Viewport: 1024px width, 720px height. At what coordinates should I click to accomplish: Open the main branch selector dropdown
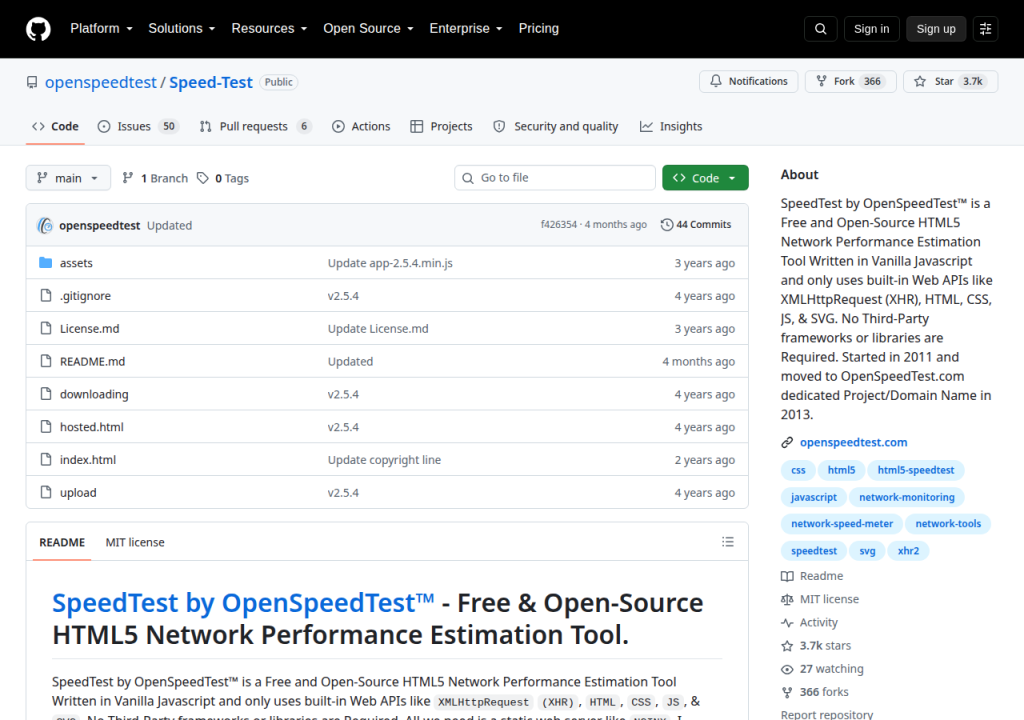(x=68, y=178)
